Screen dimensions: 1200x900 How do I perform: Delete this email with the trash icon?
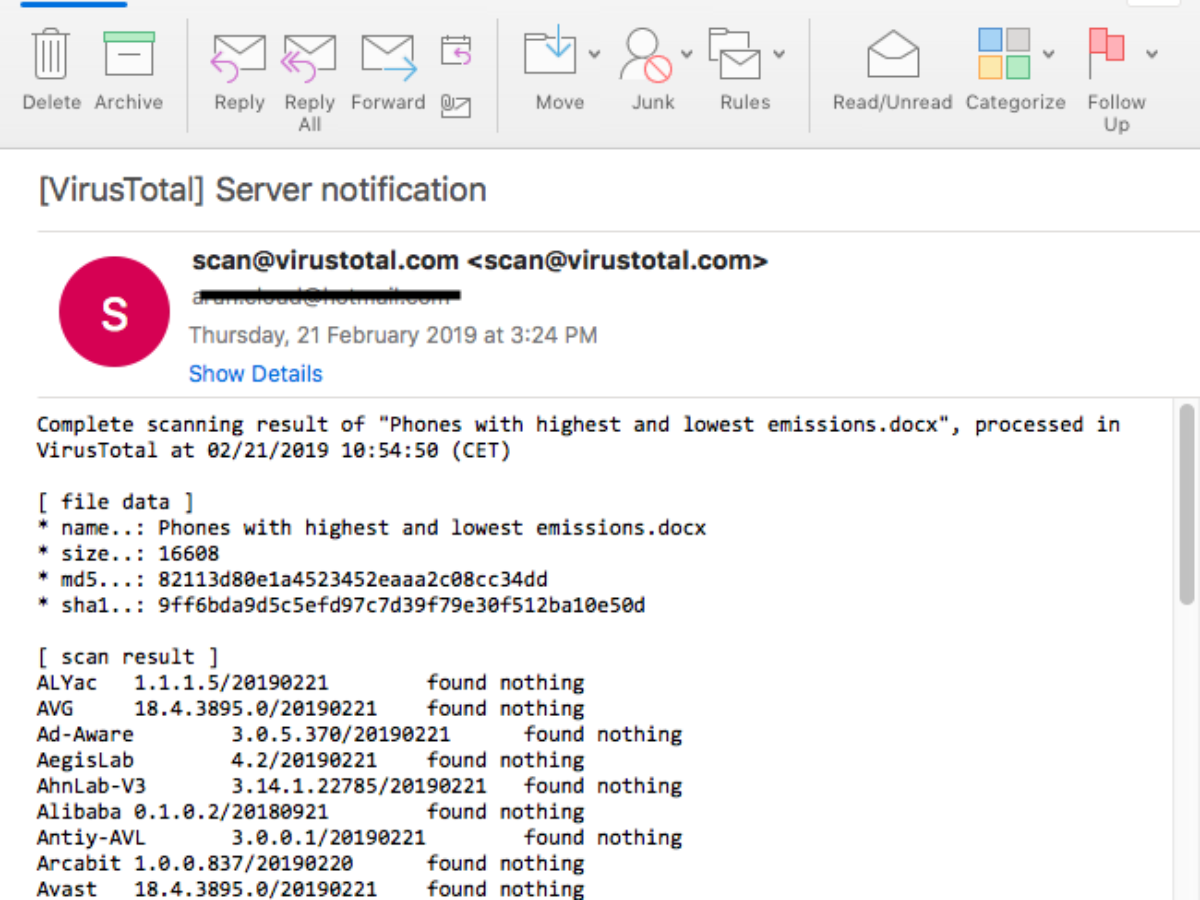(x=51, y=70)
